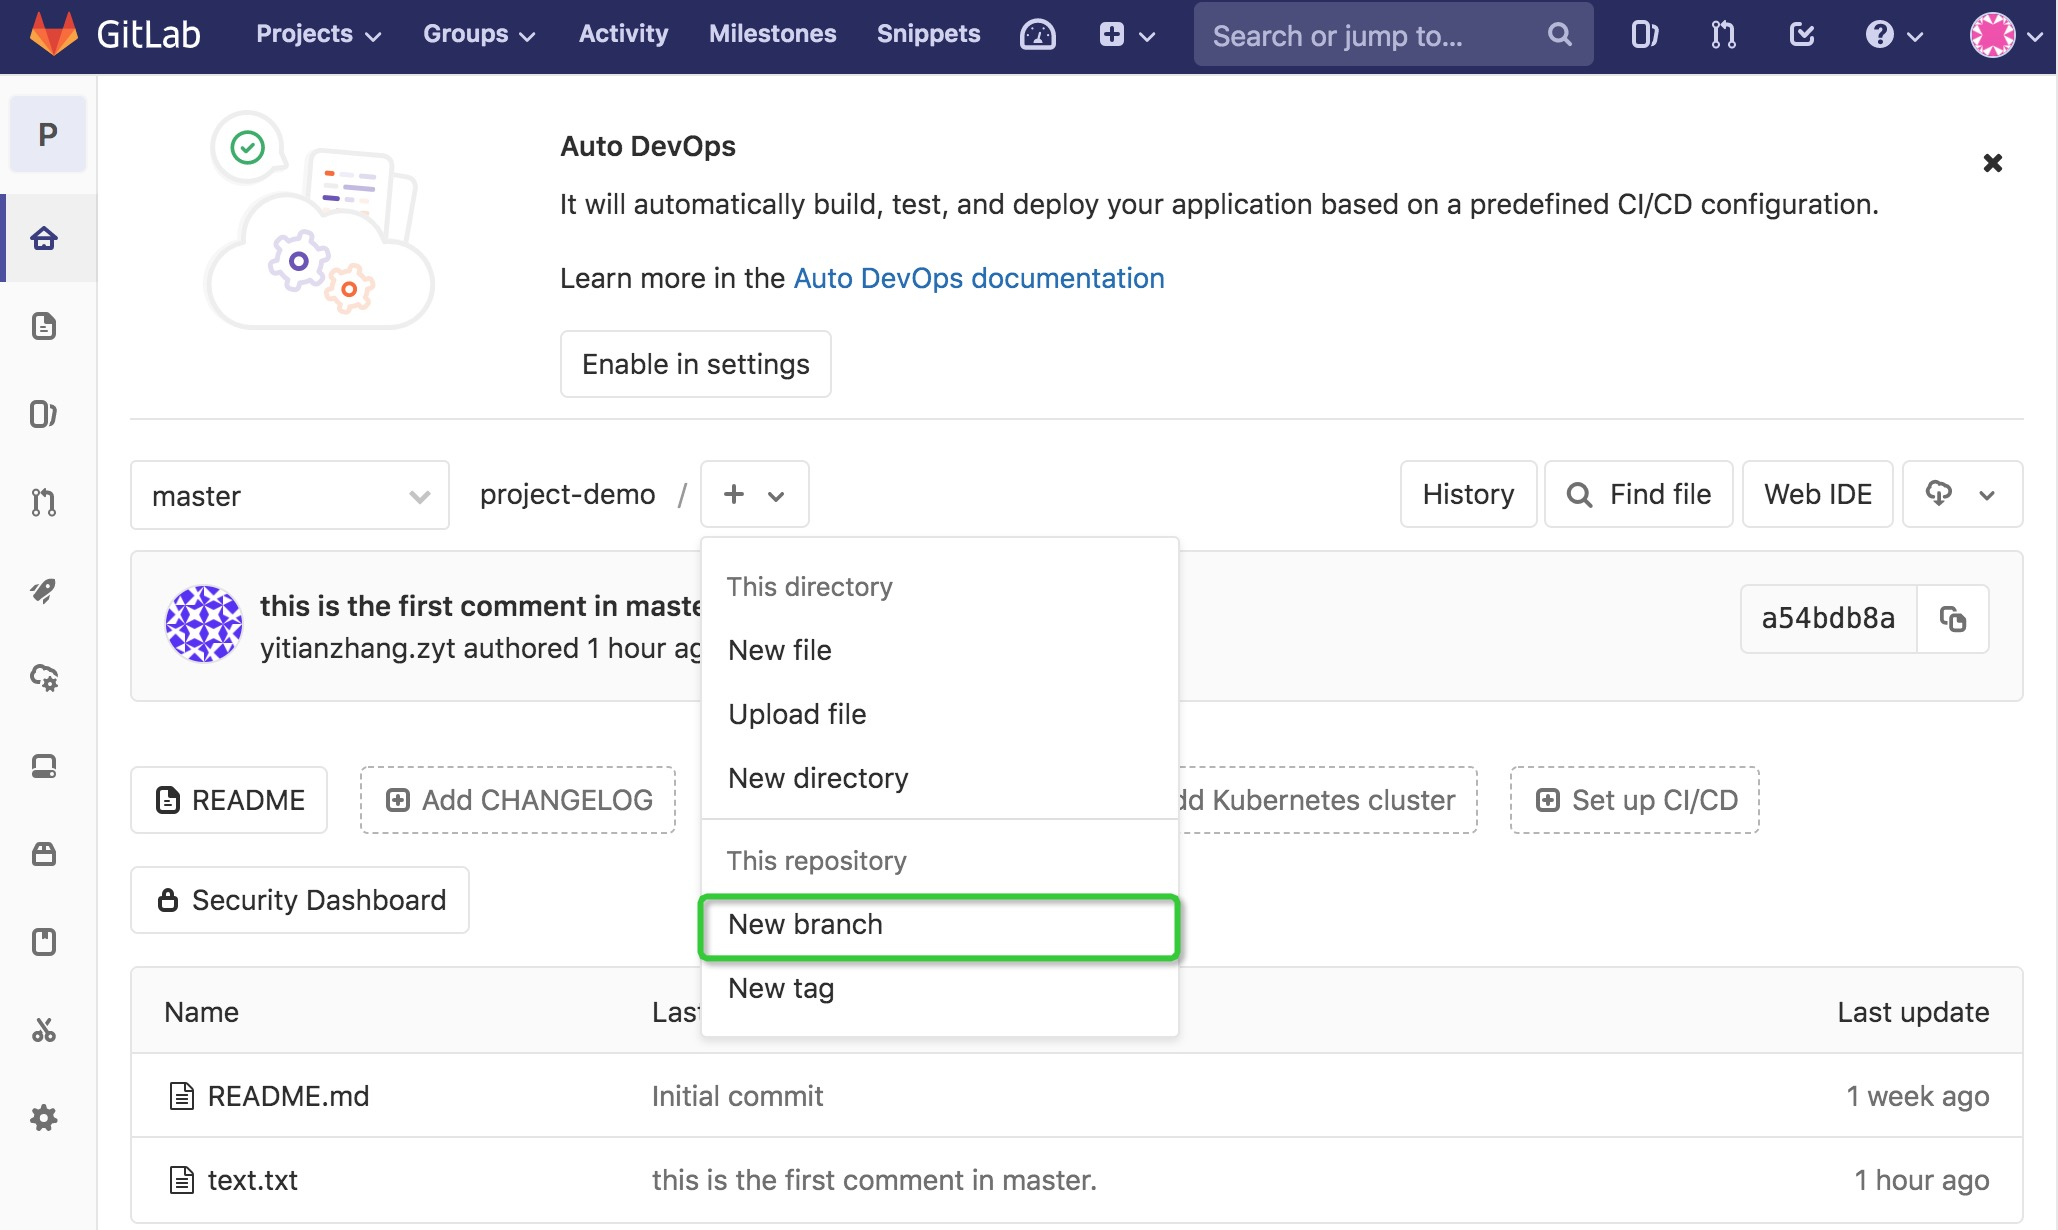Select New tag in the dropdown menu

point(781,988)
